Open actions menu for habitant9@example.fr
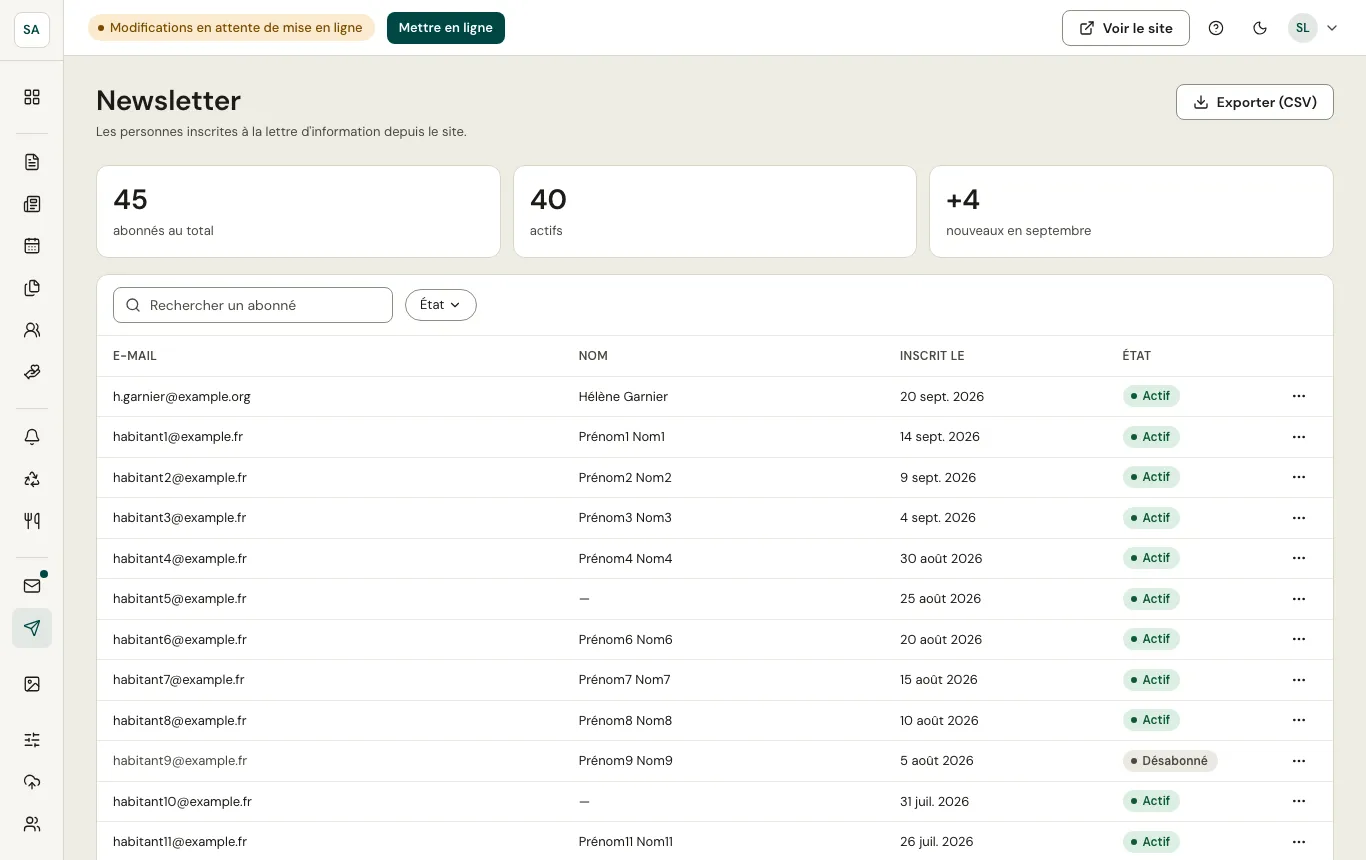This screenshot has height=860, width=1366. pos(1299,761)
